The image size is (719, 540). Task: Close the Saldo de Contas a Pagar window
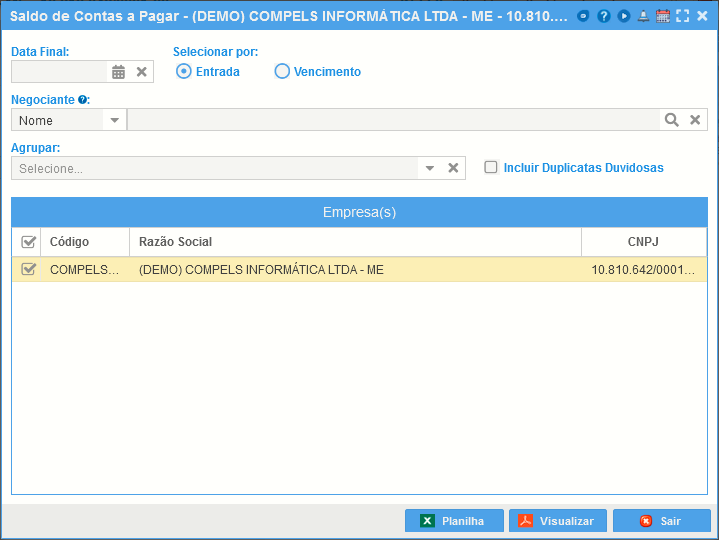(702, 17)
